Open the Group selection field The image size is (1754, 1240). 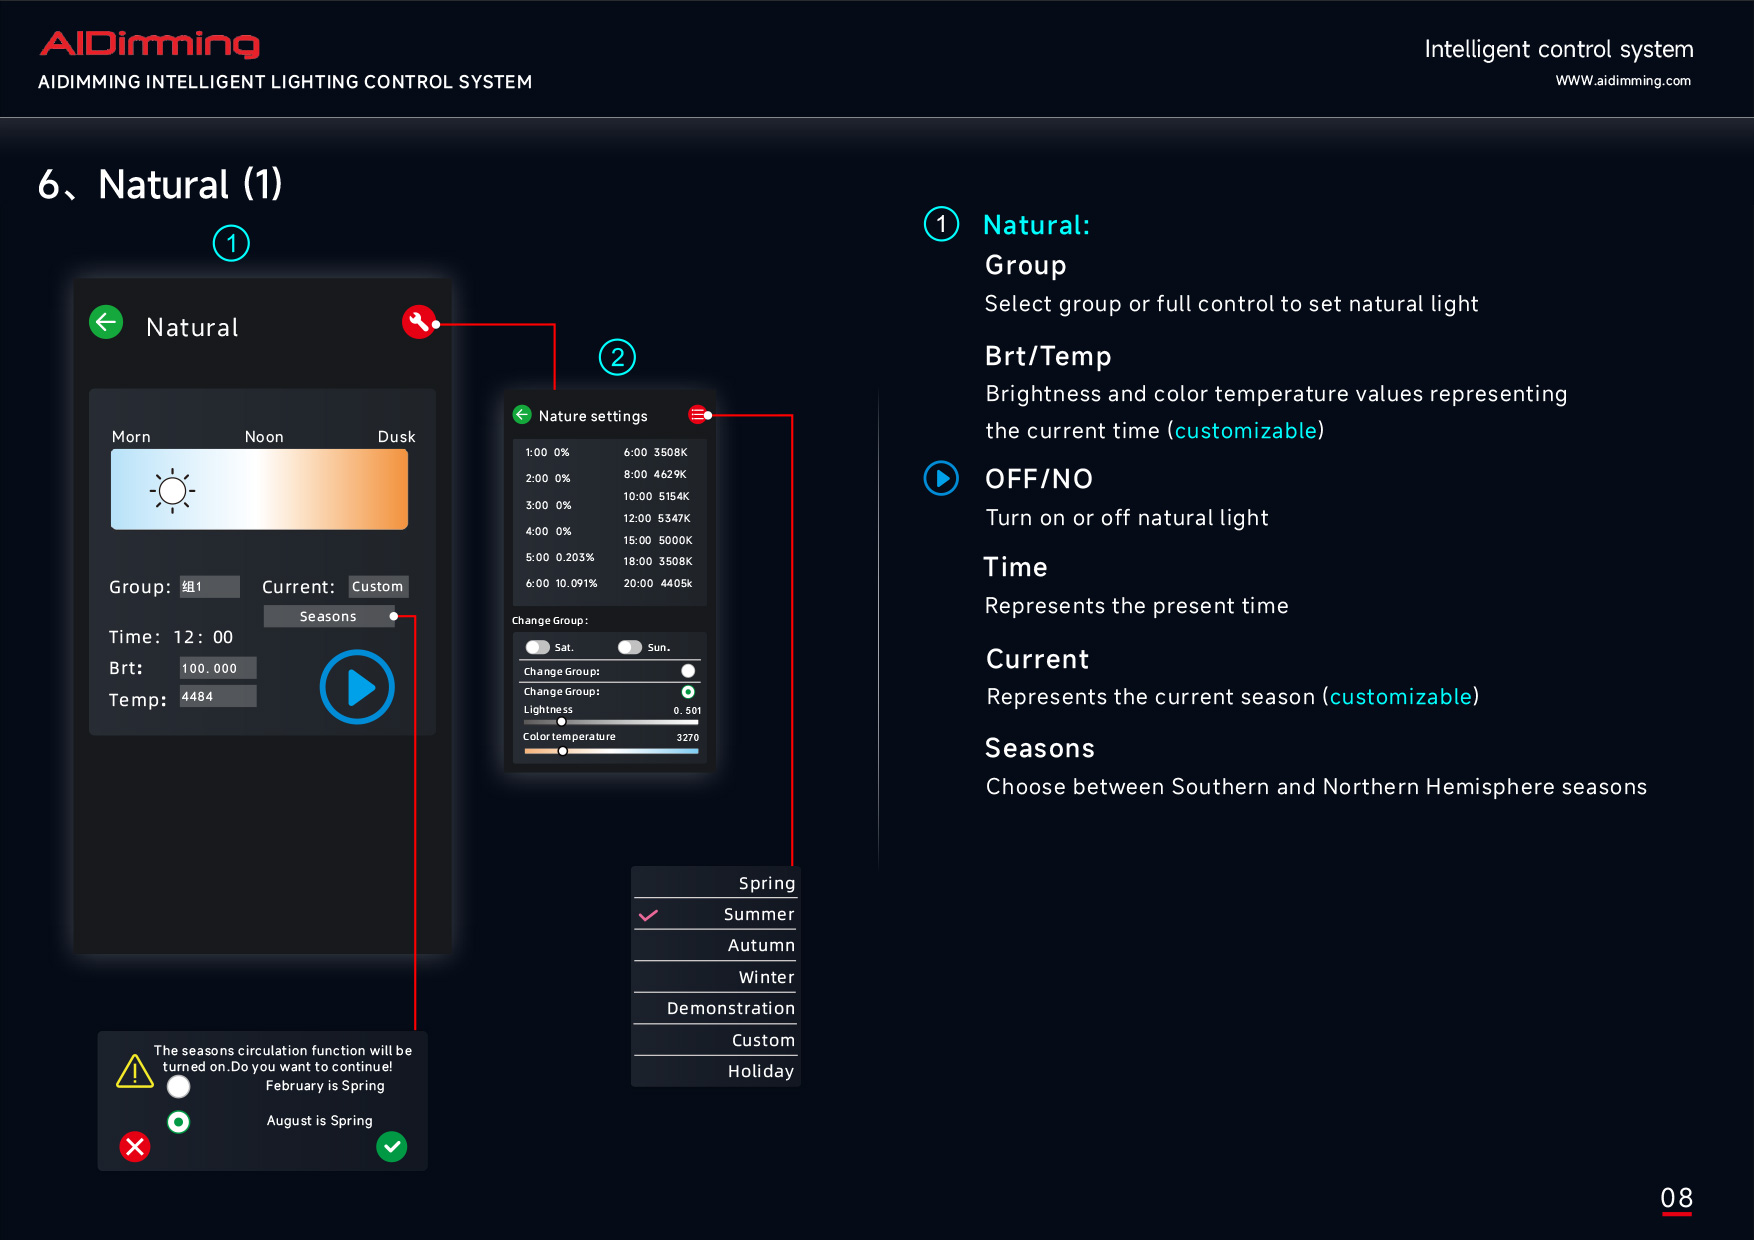[209, 587]
